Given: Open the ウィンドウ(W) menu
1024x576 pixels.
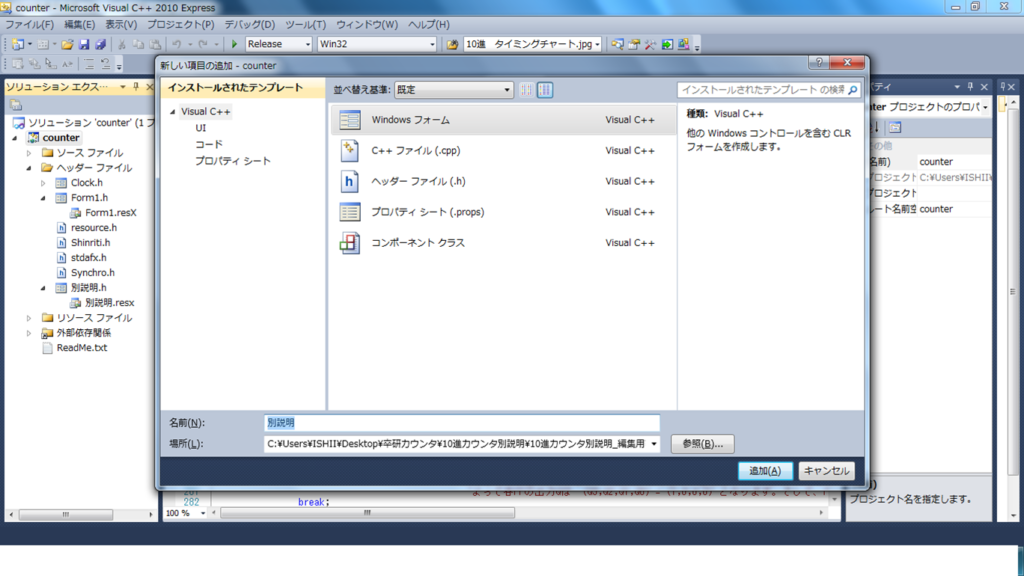Looking at the screenshot, I should [367, 25].
